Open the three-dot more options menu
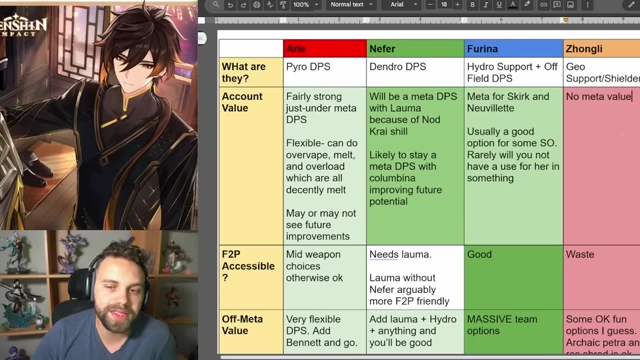This screenshot has height=360, width=640. 588,5
